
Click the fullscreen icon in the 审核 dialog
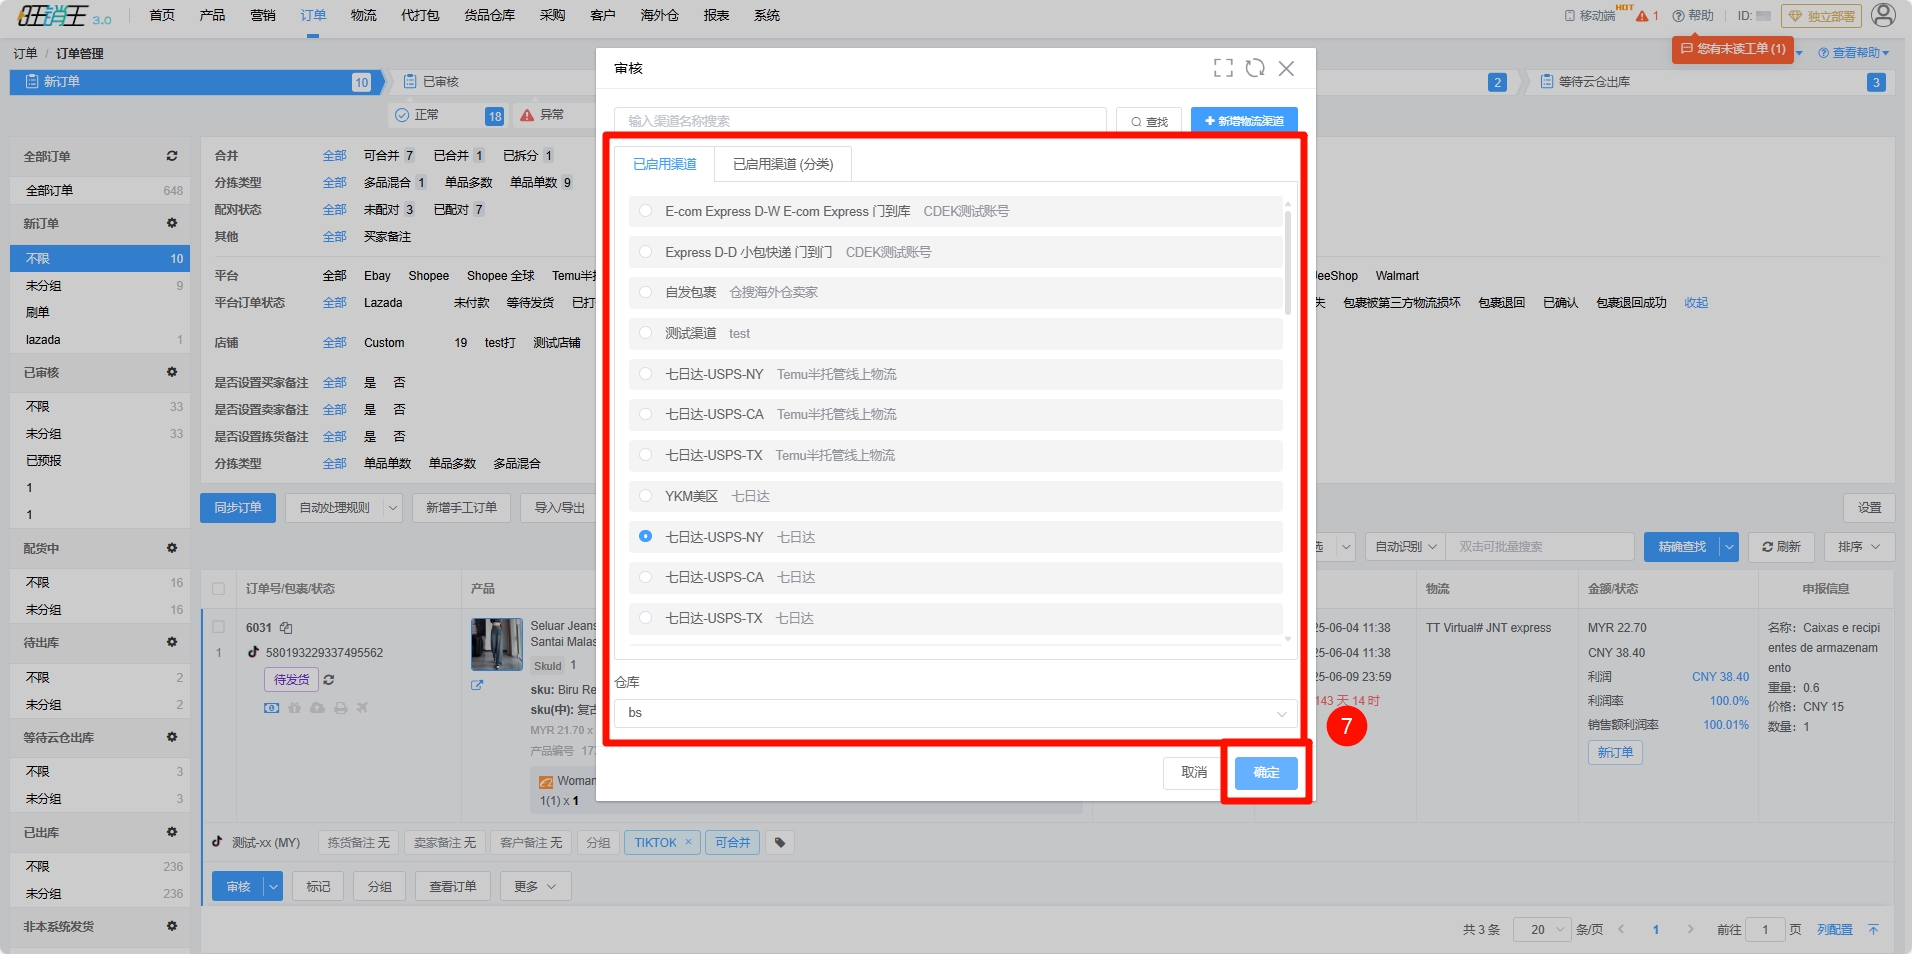click(x=1223, y=68)
